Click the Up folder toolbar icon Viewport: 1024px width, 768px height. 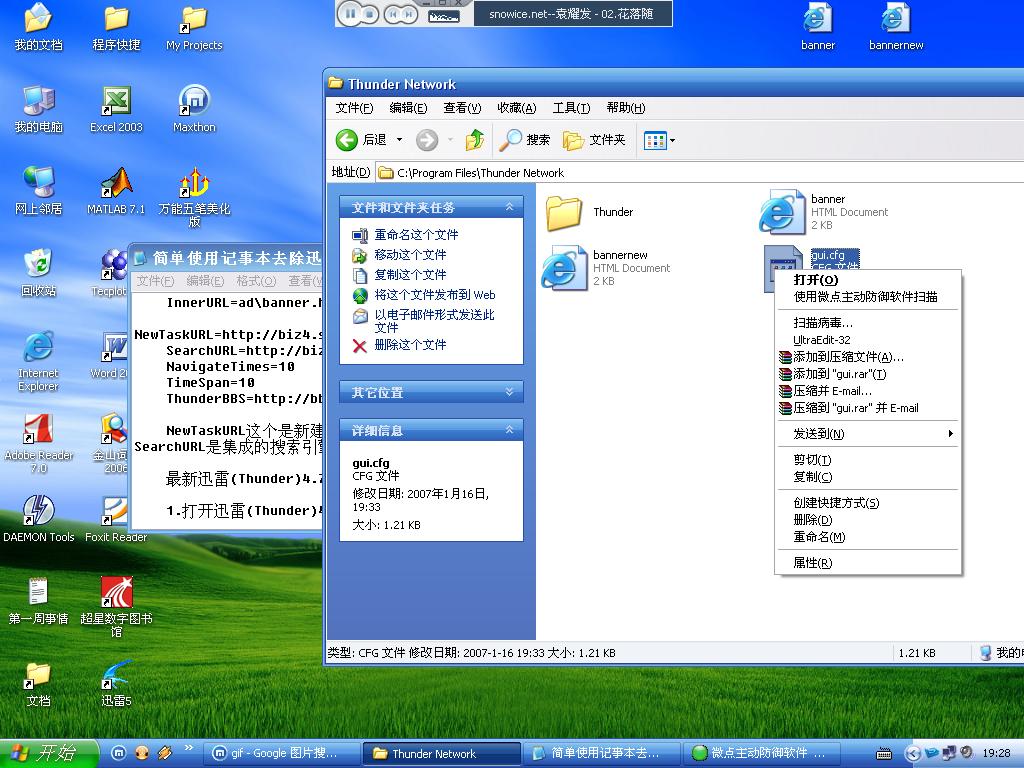[475, 140]
